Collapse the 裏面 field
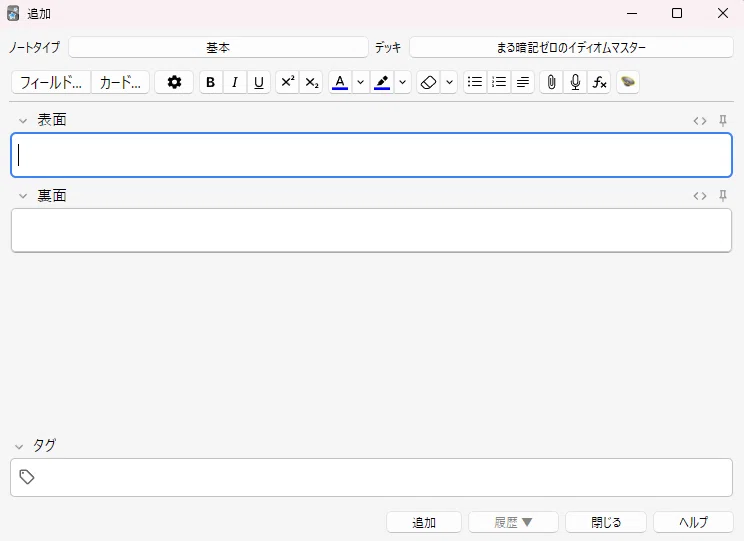The height and width of the screenshot is (541, 744). [22, 196]
